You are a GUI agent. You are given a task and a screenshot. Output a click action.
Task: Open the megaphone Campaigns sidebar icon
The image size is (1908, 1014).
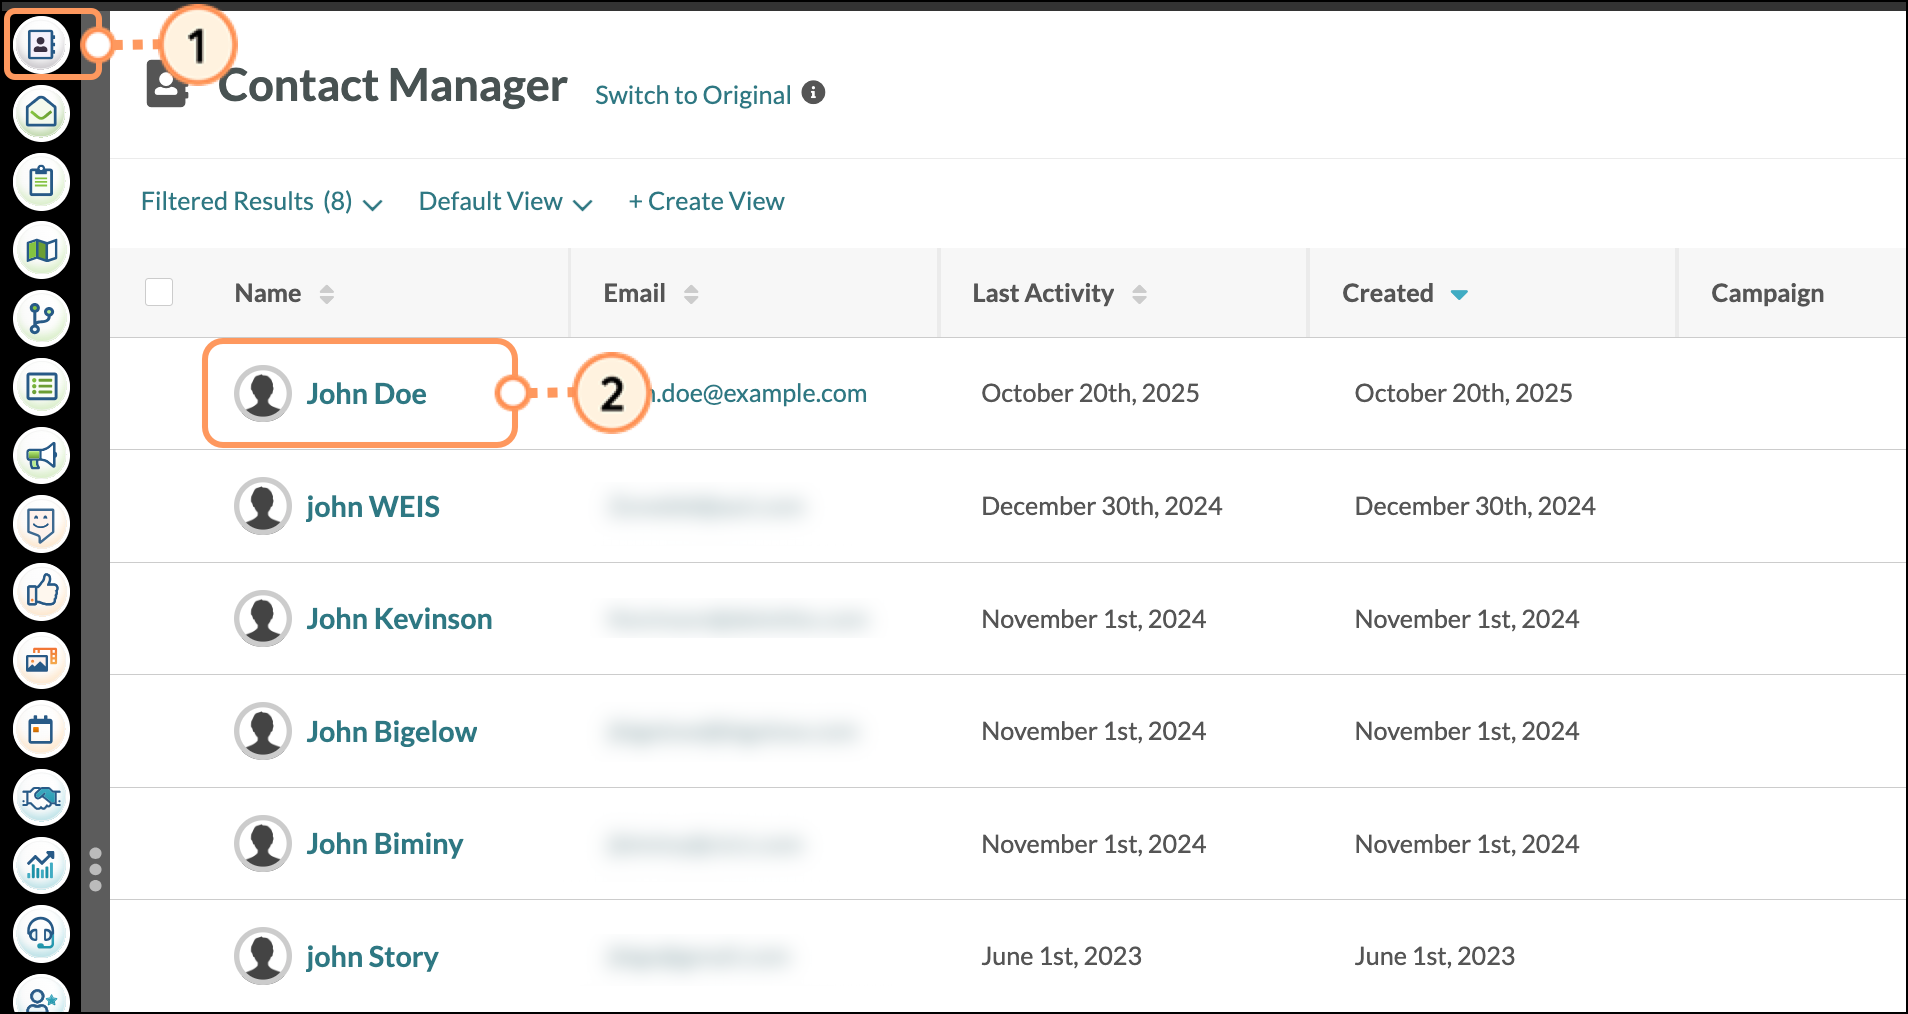pyautogui.click(x=41, y=456)
